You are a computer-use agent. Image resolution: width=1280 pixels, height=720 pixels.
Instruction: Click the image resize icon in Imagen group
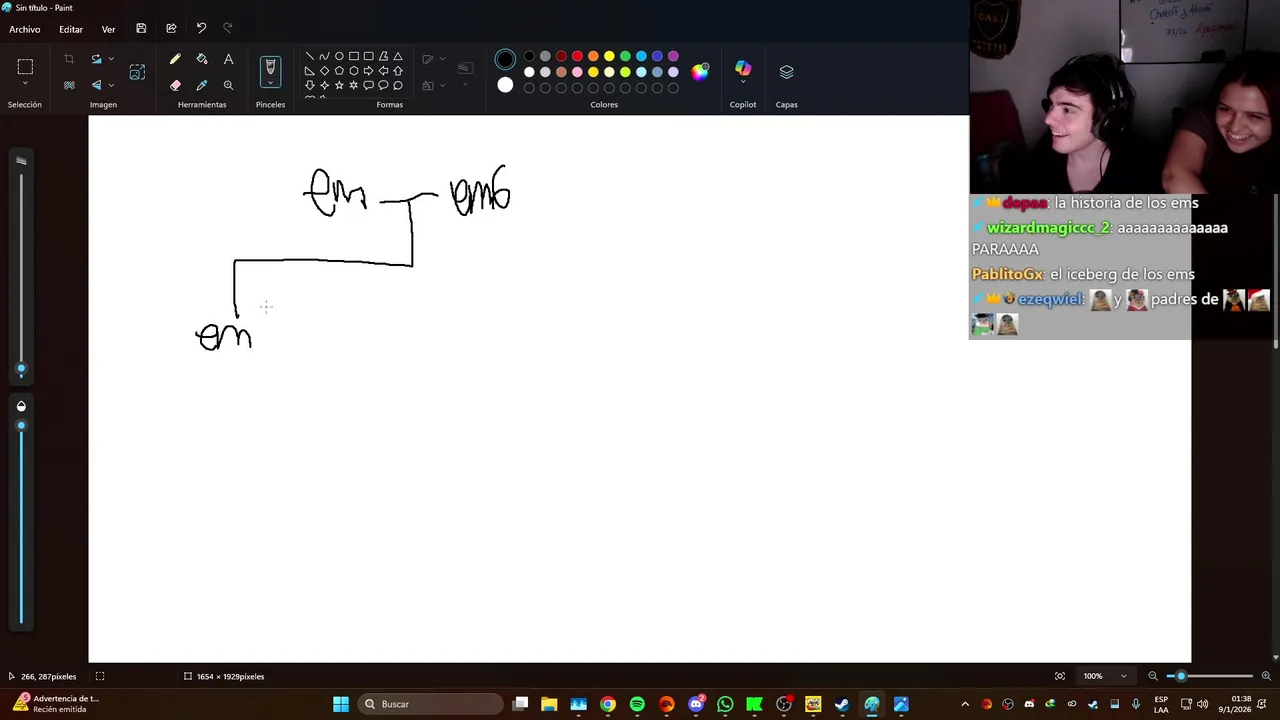(x=137, y=72)
